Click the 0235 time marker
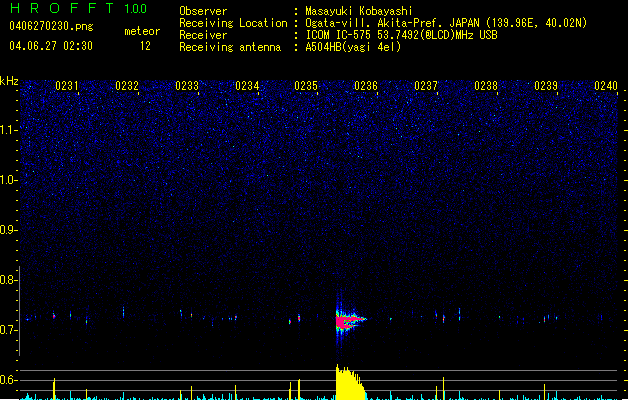The height and width of the screenshot is (400, 629). [x=306, y=86]
